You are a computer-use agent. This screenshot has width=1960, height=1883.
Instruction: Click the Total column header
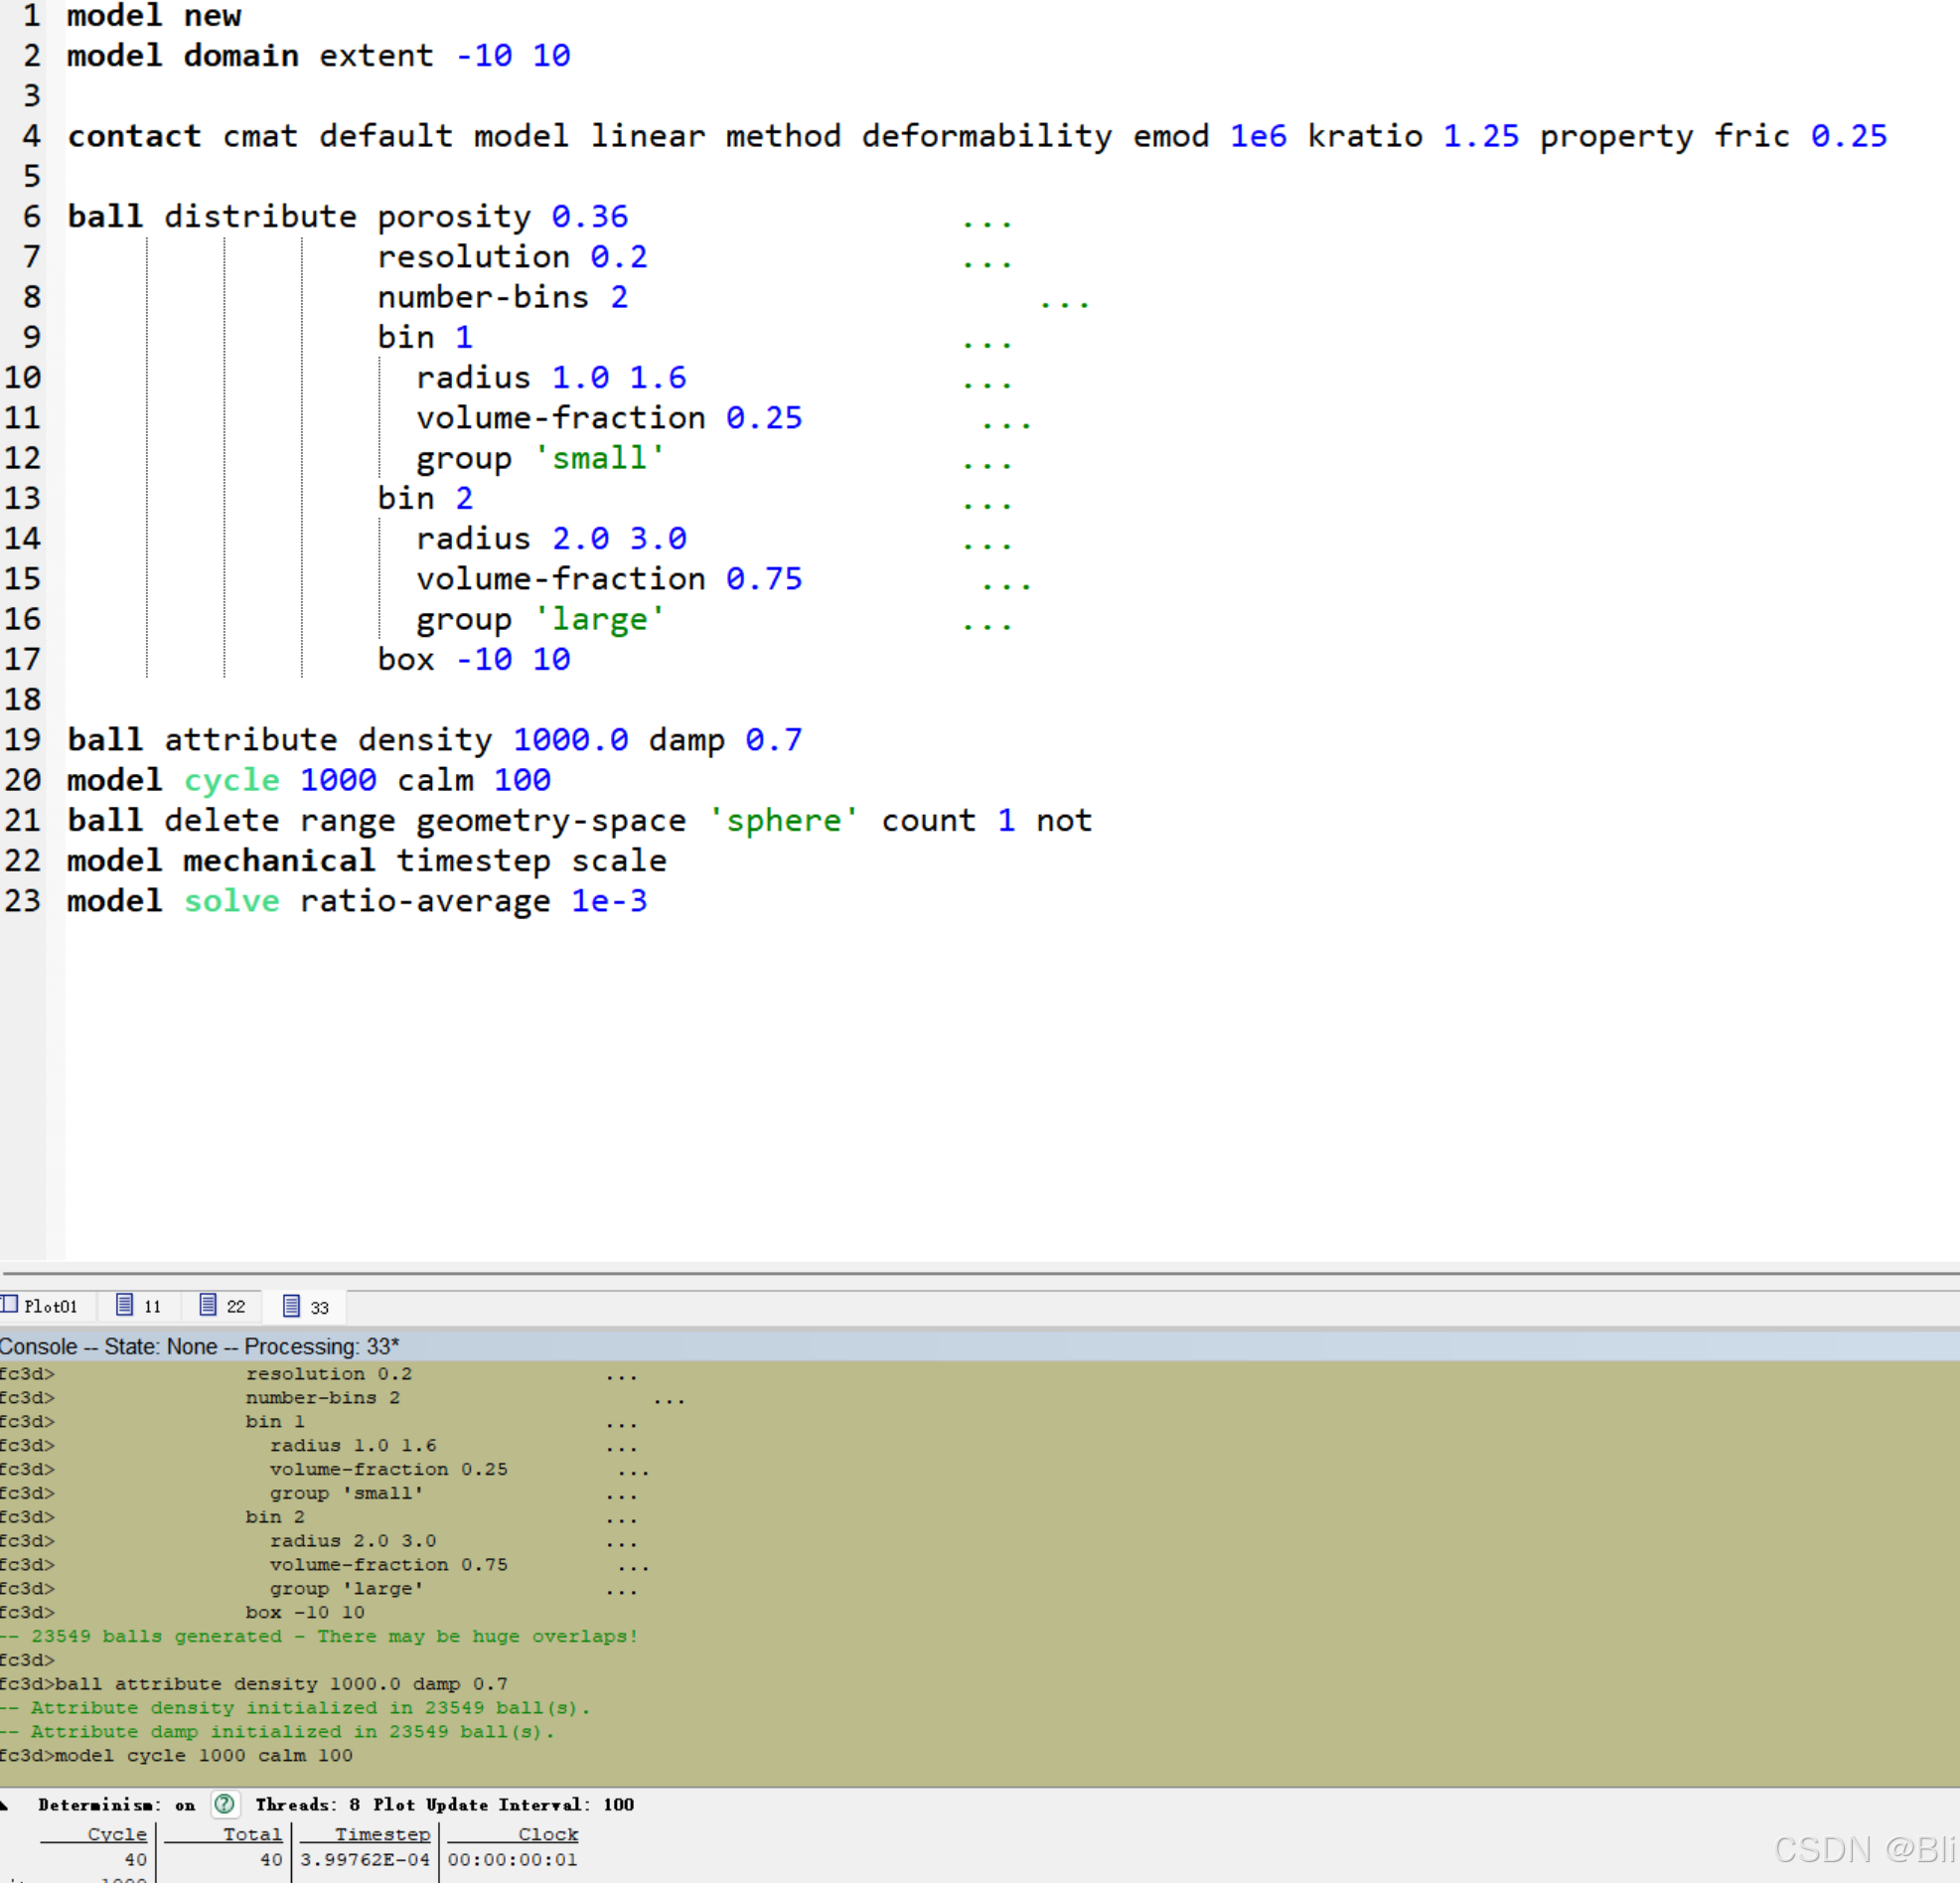pos(252,1834)
